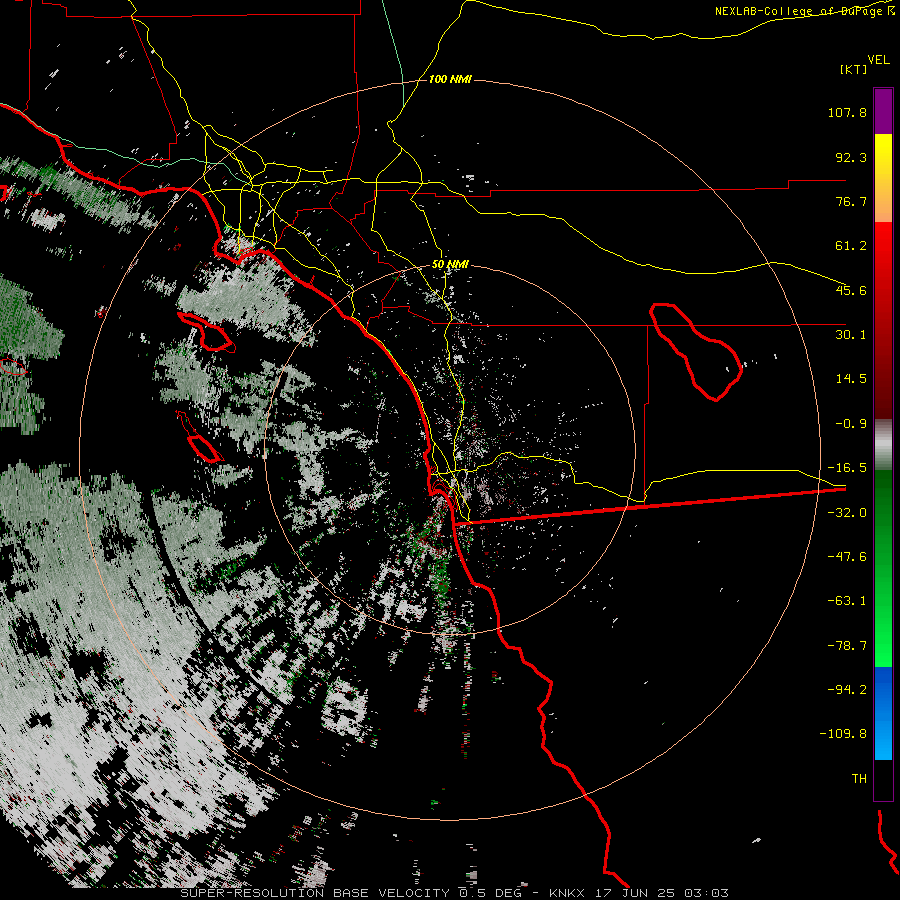Click the -16.5 scale value
This screenshot has width=900, height=900.
[847, 468]
